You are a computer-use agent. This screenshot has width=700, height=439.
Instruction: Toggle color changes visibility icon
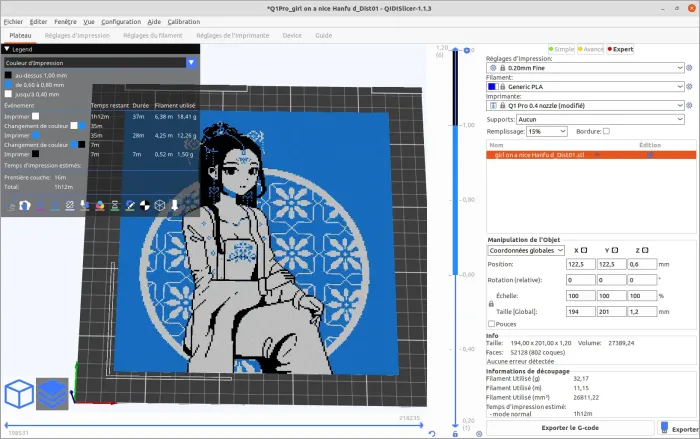pyautogui.click(x=100, y=205)
